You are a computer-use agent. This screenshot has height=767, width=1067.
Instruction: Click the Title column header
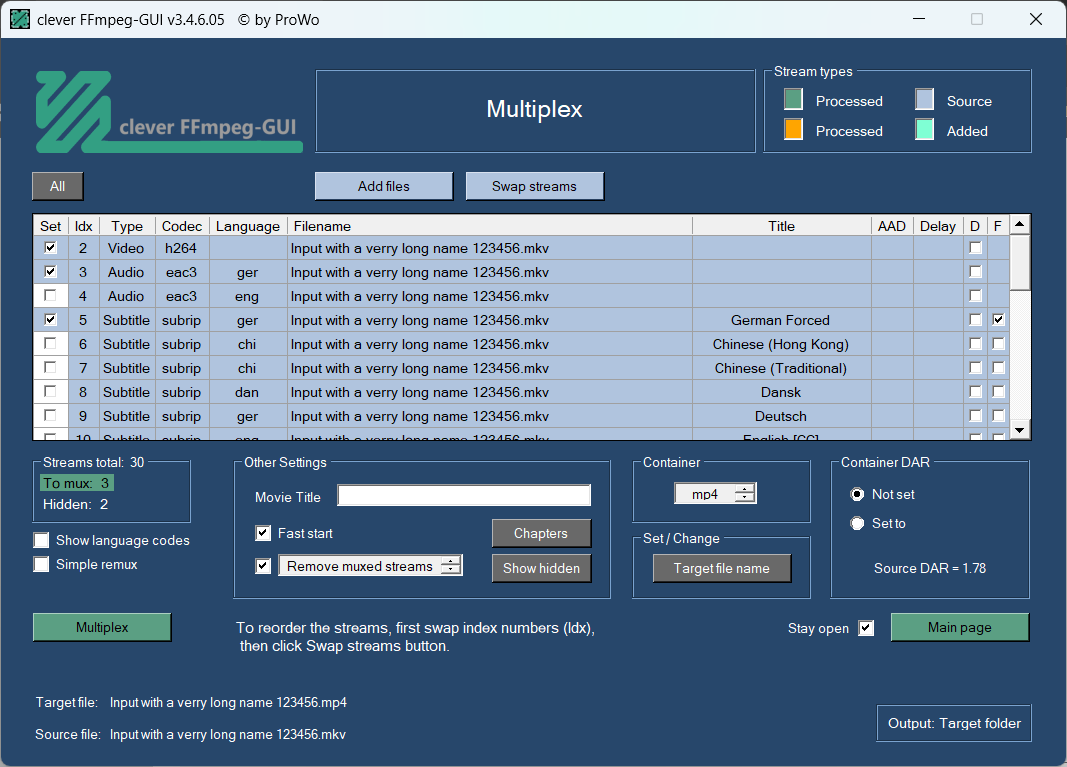781,226
